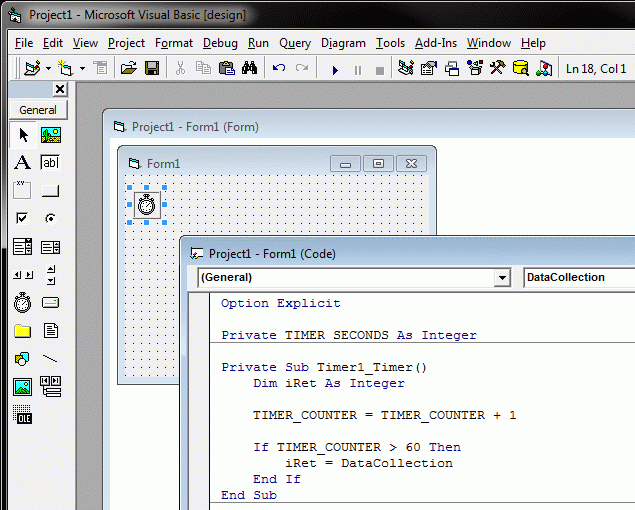Open the File menu

tap(24, 43)
